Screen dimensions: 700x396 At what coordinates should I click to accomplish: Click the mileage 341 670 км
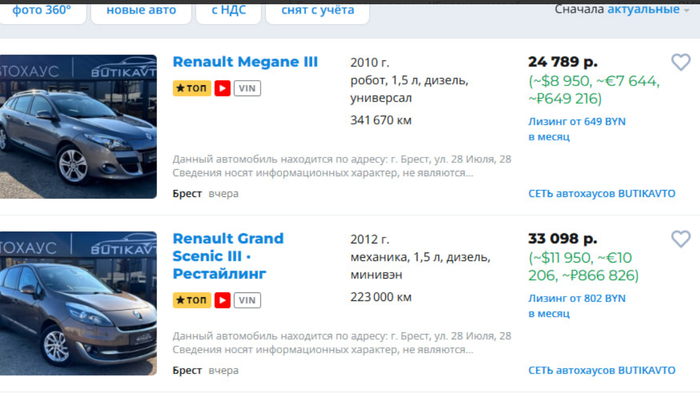381,120
